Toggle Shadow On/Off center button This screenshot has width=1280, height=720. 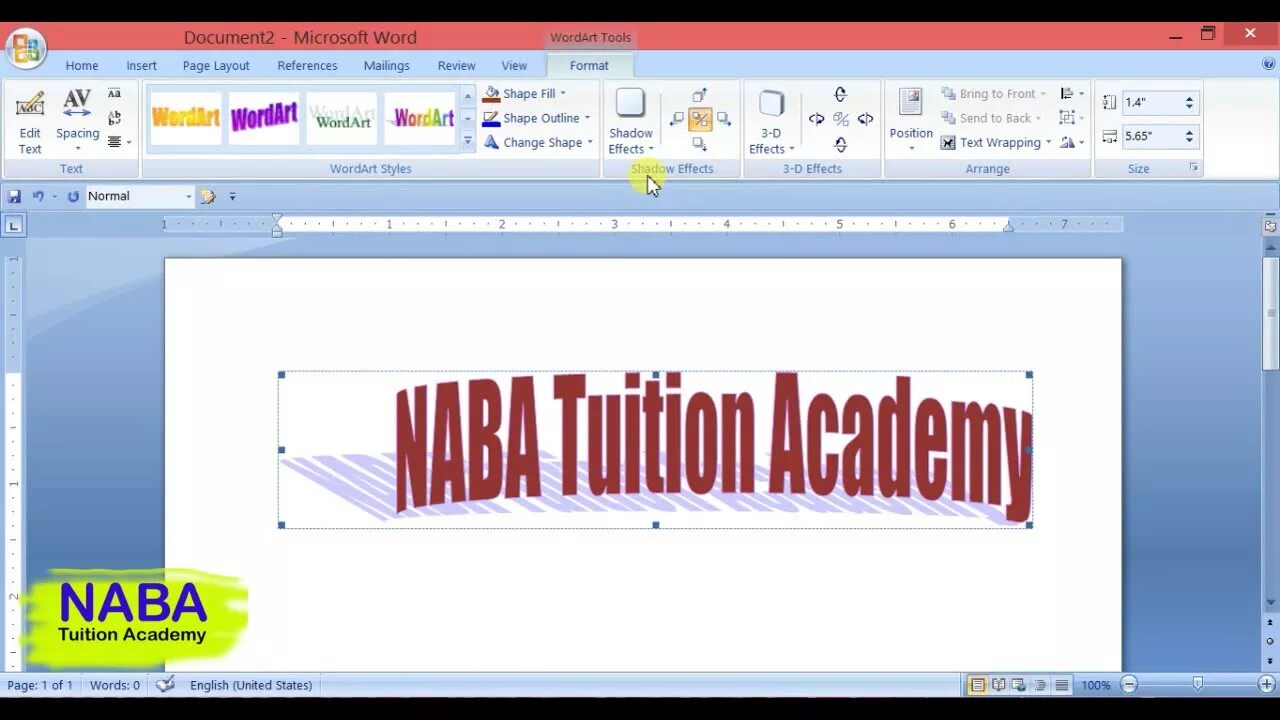point(699,119)
